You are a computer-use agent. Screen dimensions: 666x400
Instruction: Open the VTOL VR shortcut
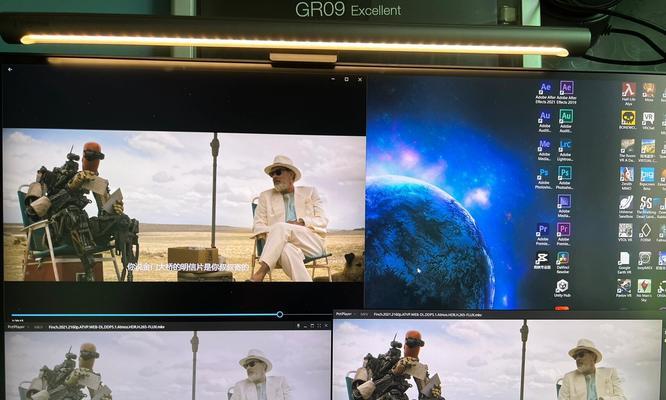[626, 233]
